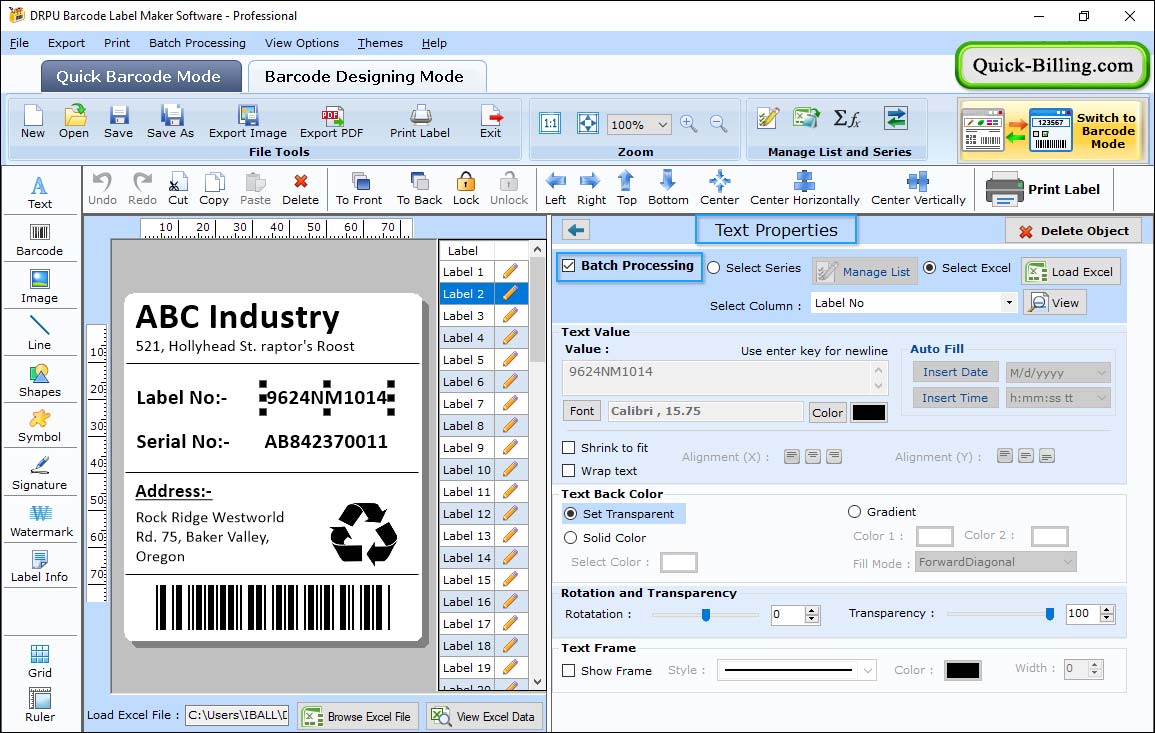This screenshot has width=1155, height=733.
Task: Click the black text Color swatch
Action: (868, 413)
